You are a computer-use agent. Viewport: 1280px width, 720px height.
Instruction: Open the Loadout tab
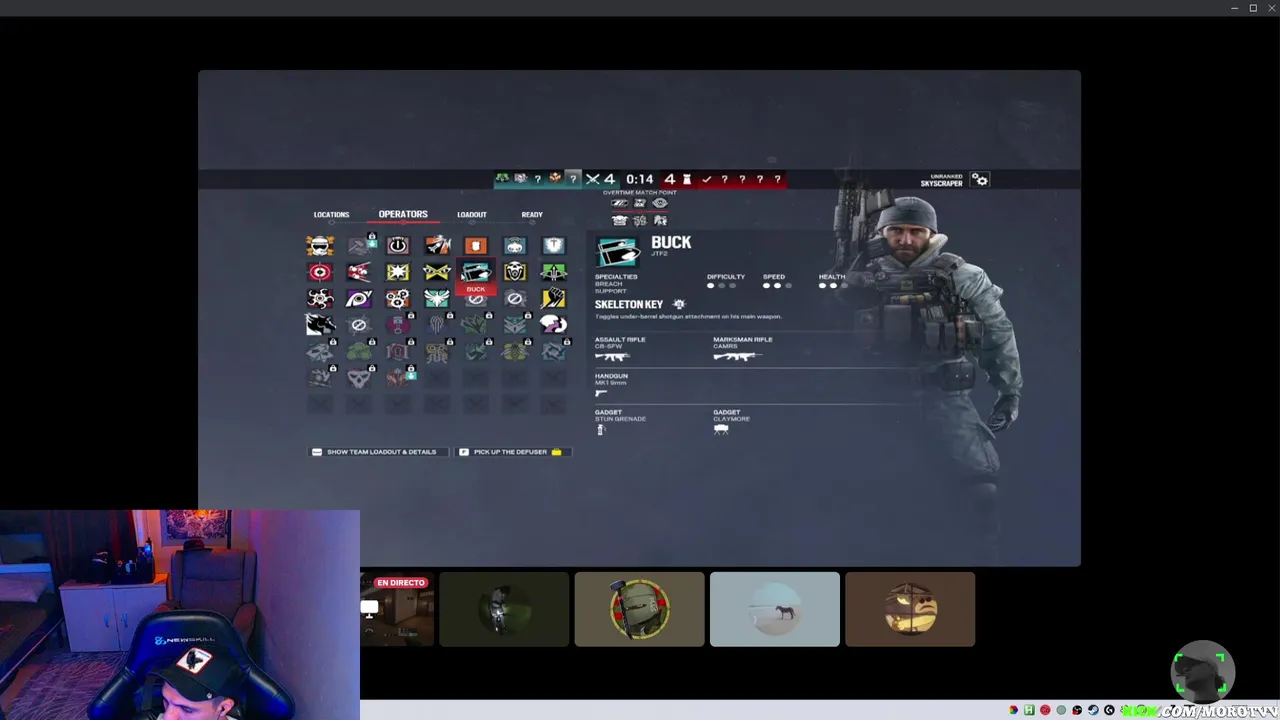472,215
